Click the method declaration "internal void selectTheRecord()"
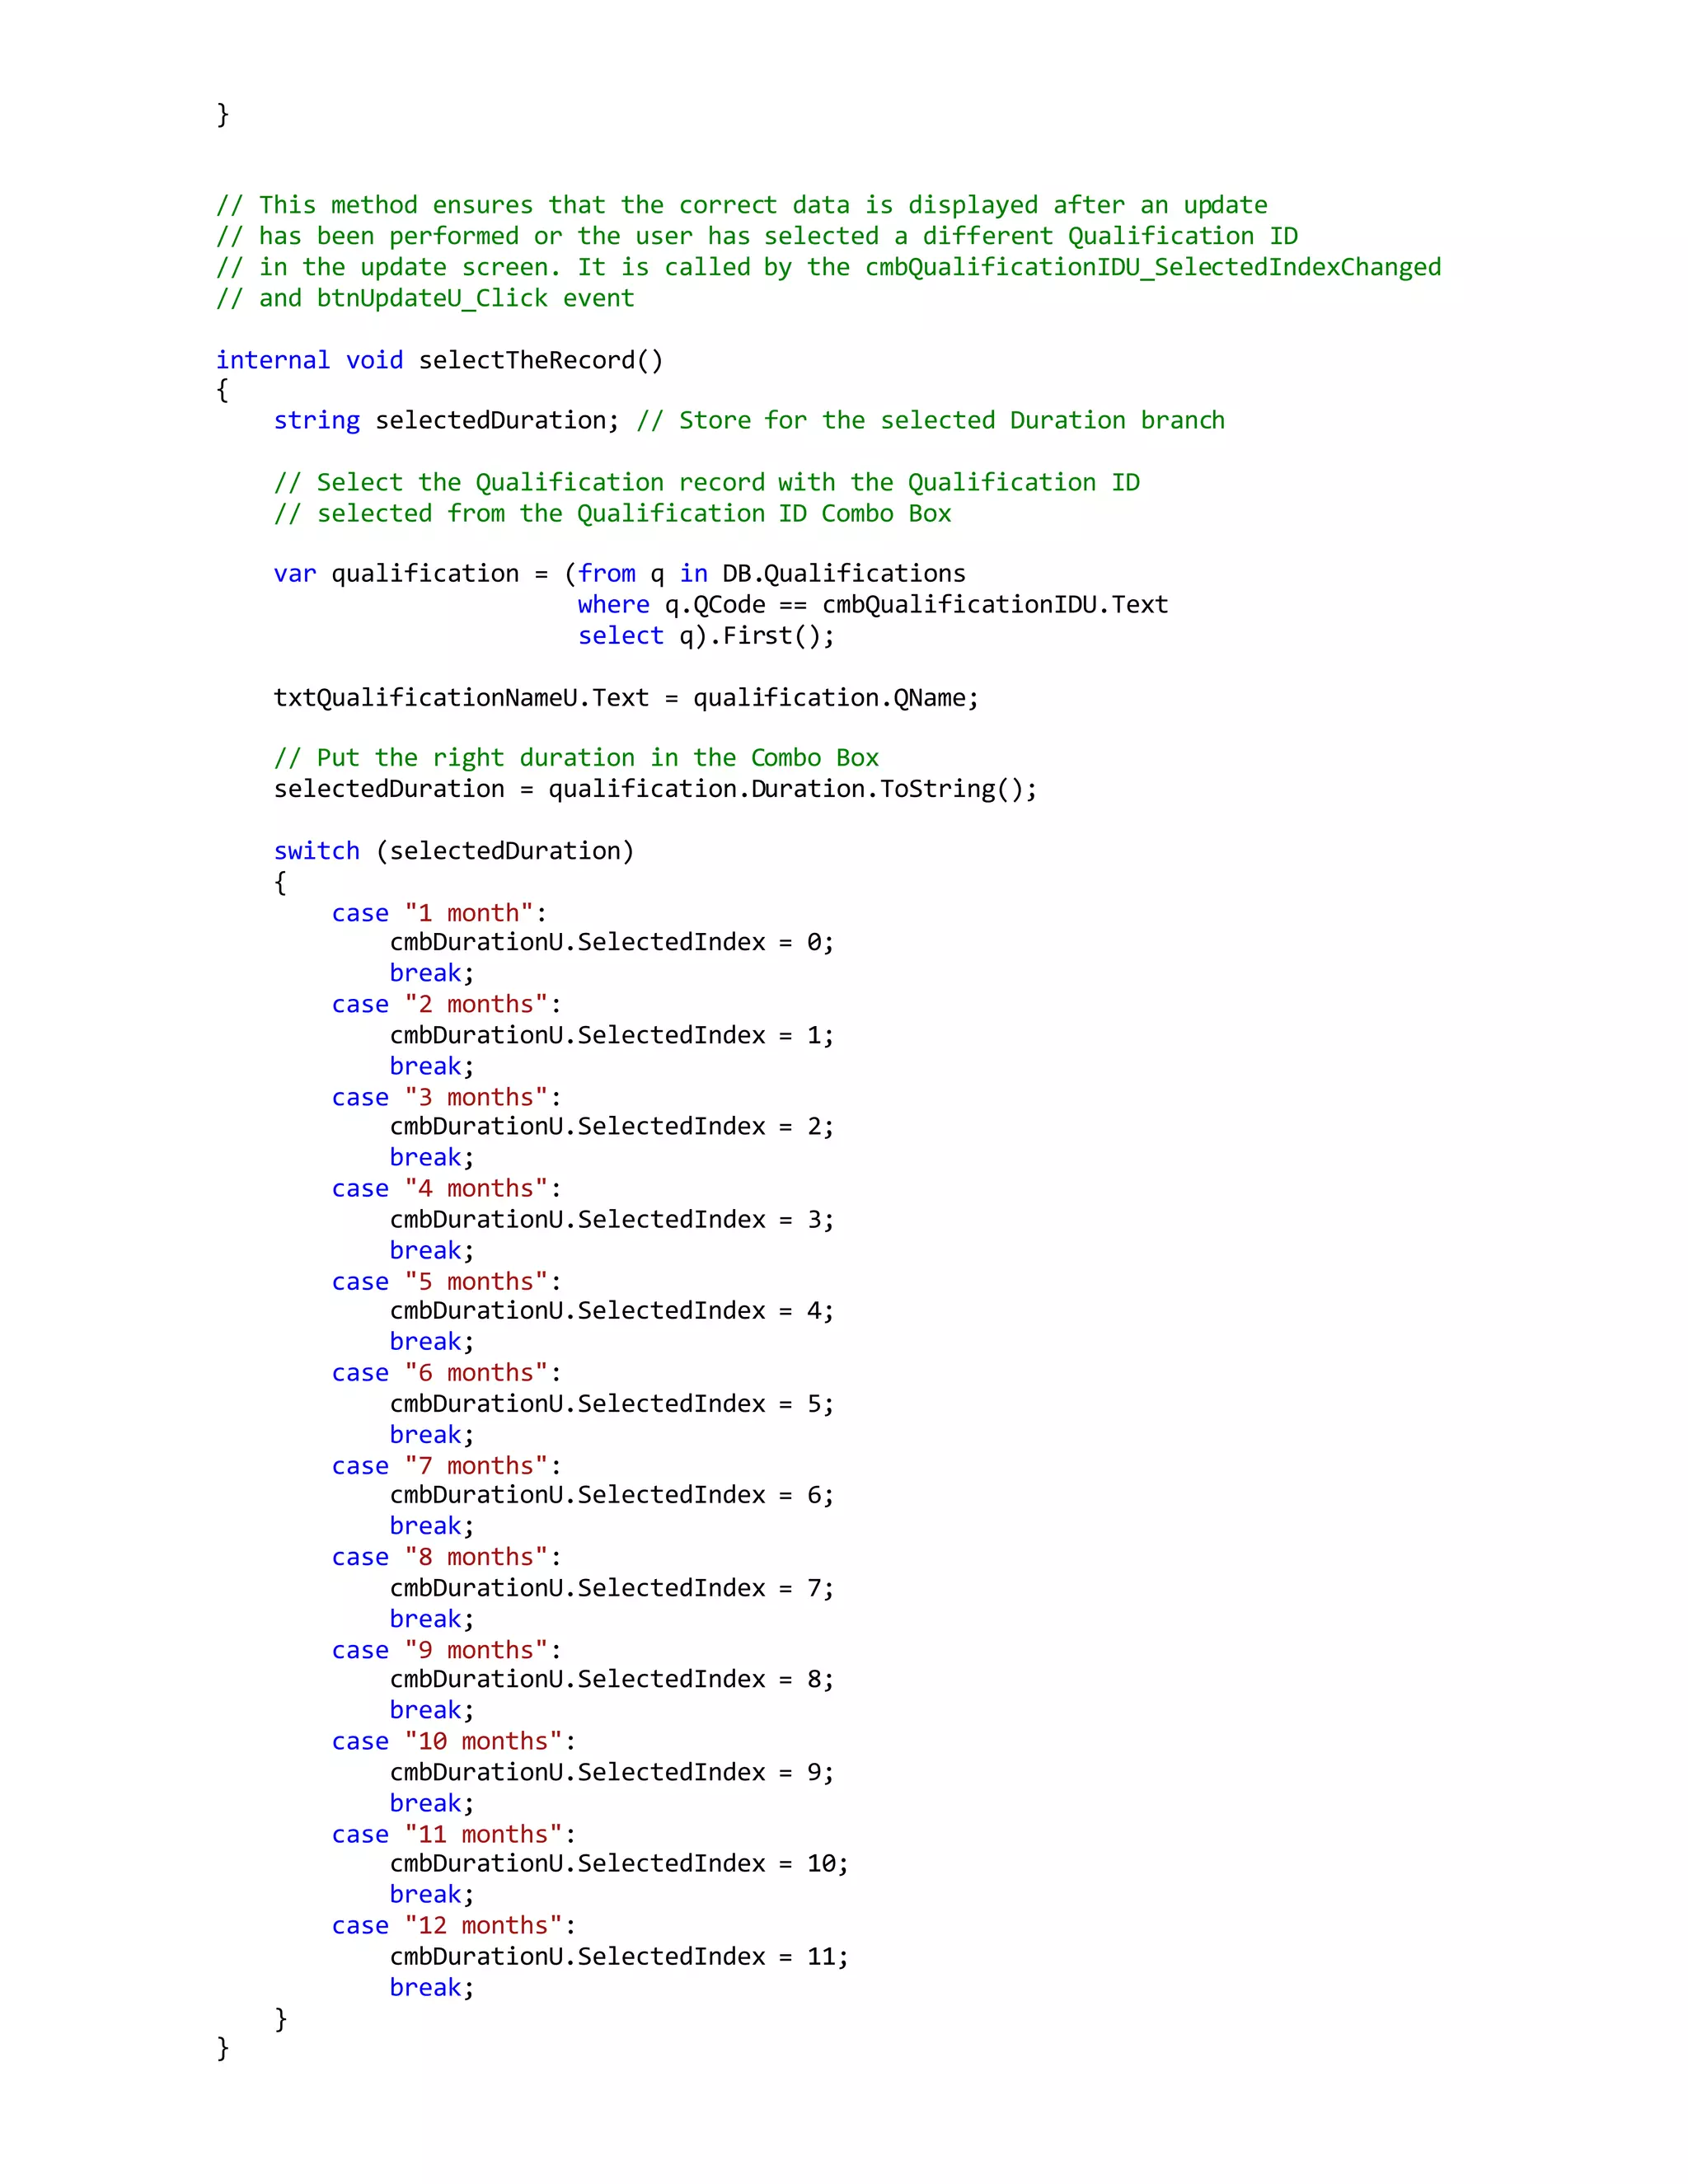This screenshot has height=2184, width=1688. pos(440,360)
